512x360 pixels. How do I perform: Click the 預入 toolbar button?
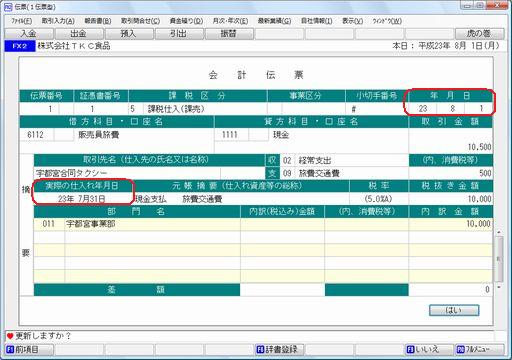[x=129, y=34]
